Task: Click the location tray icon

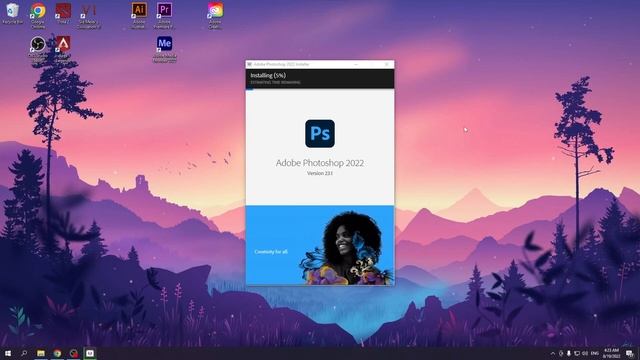Action: tap(561, 353)
